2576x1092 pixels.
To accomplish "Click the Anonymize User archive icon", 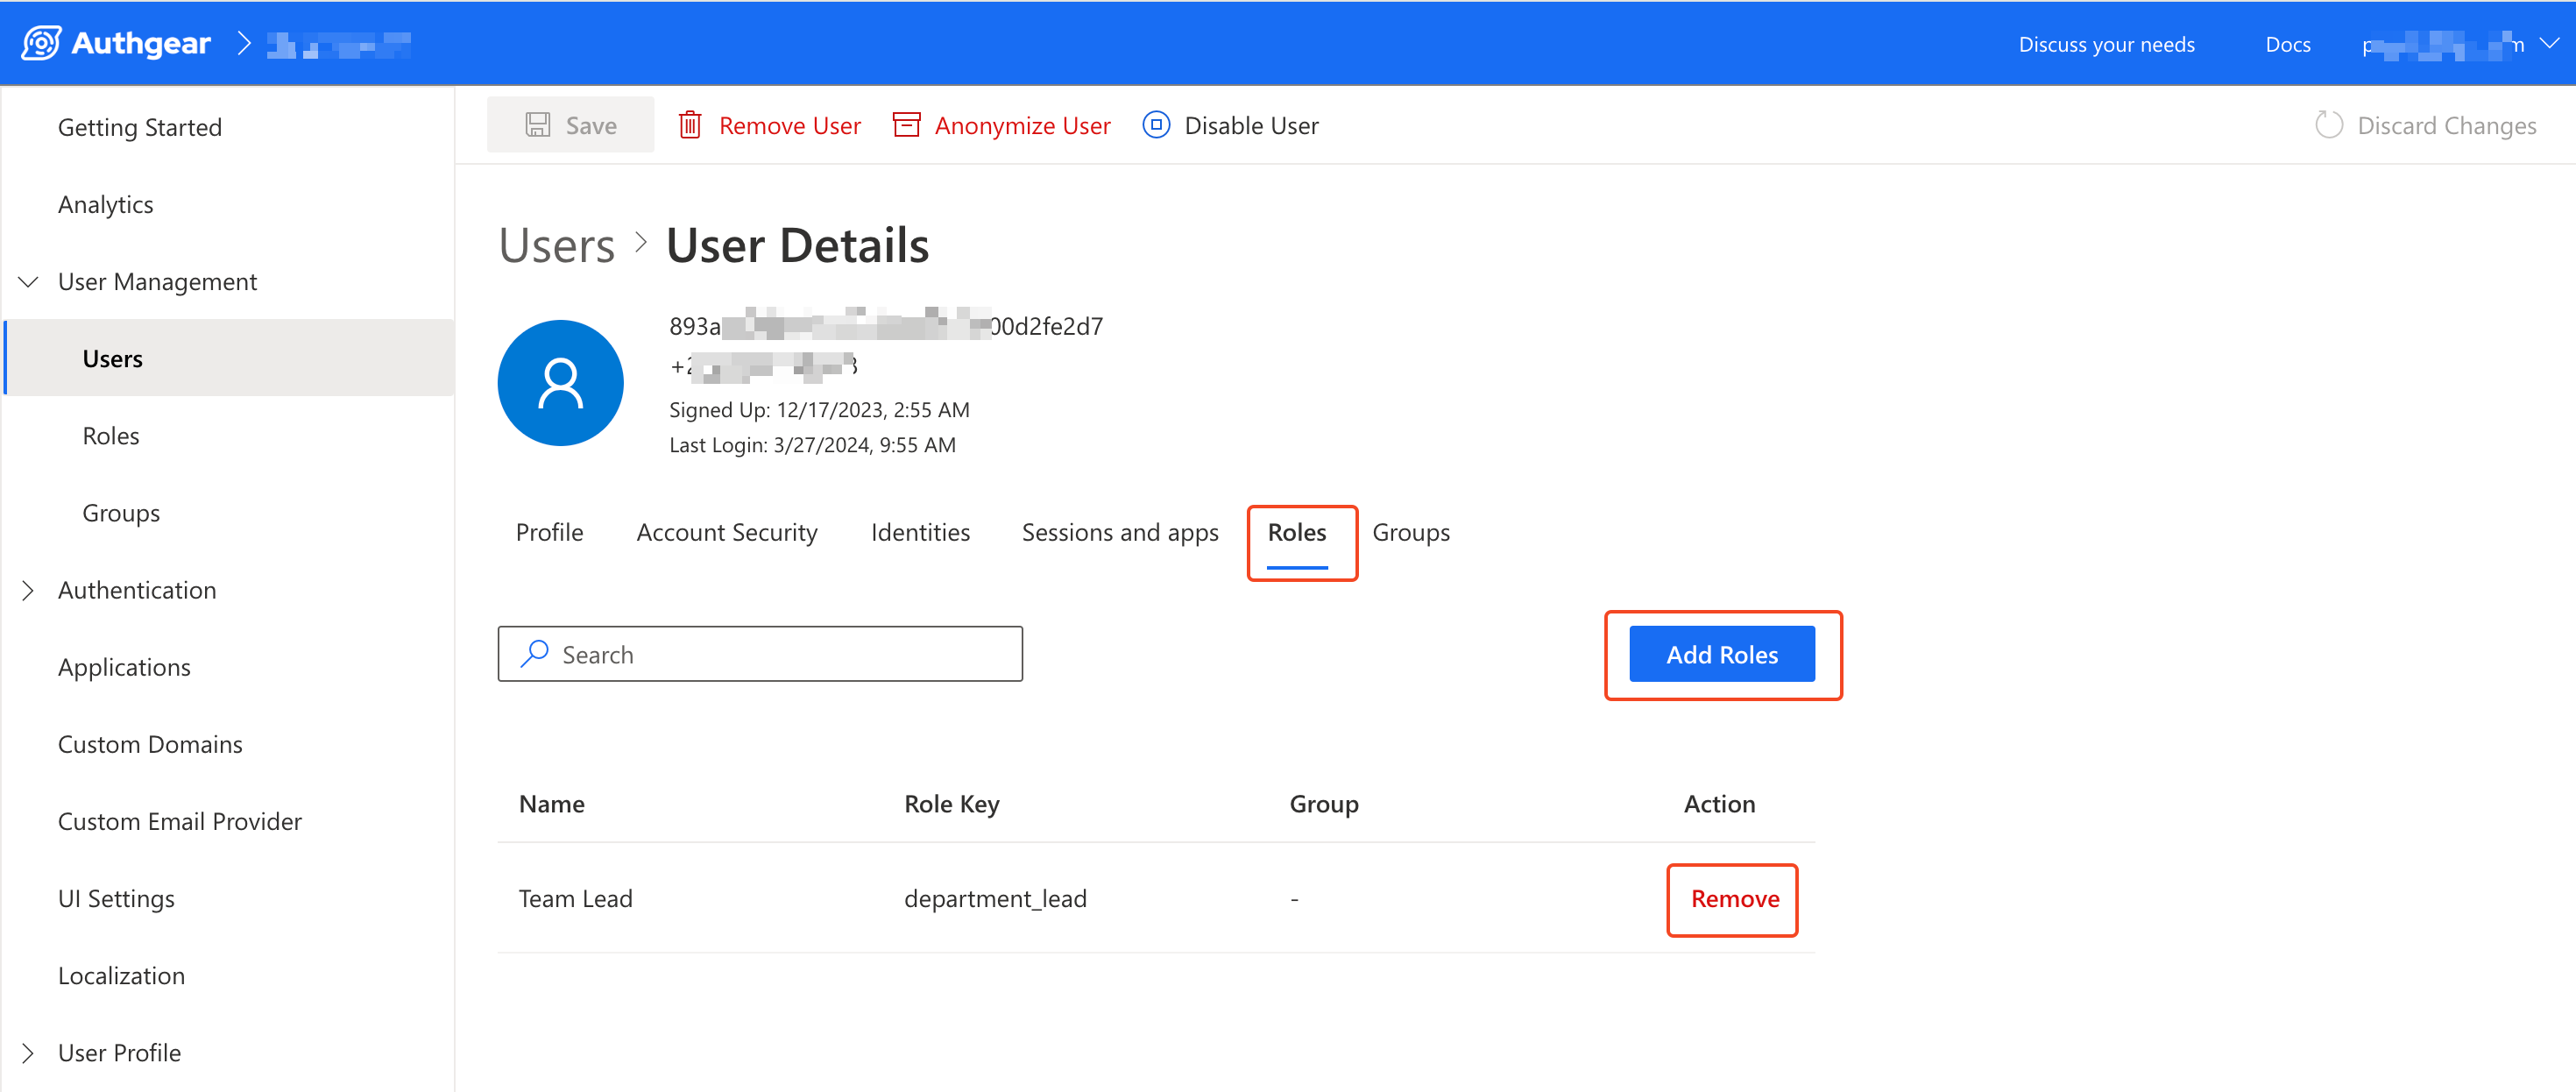I will point(906,125).
